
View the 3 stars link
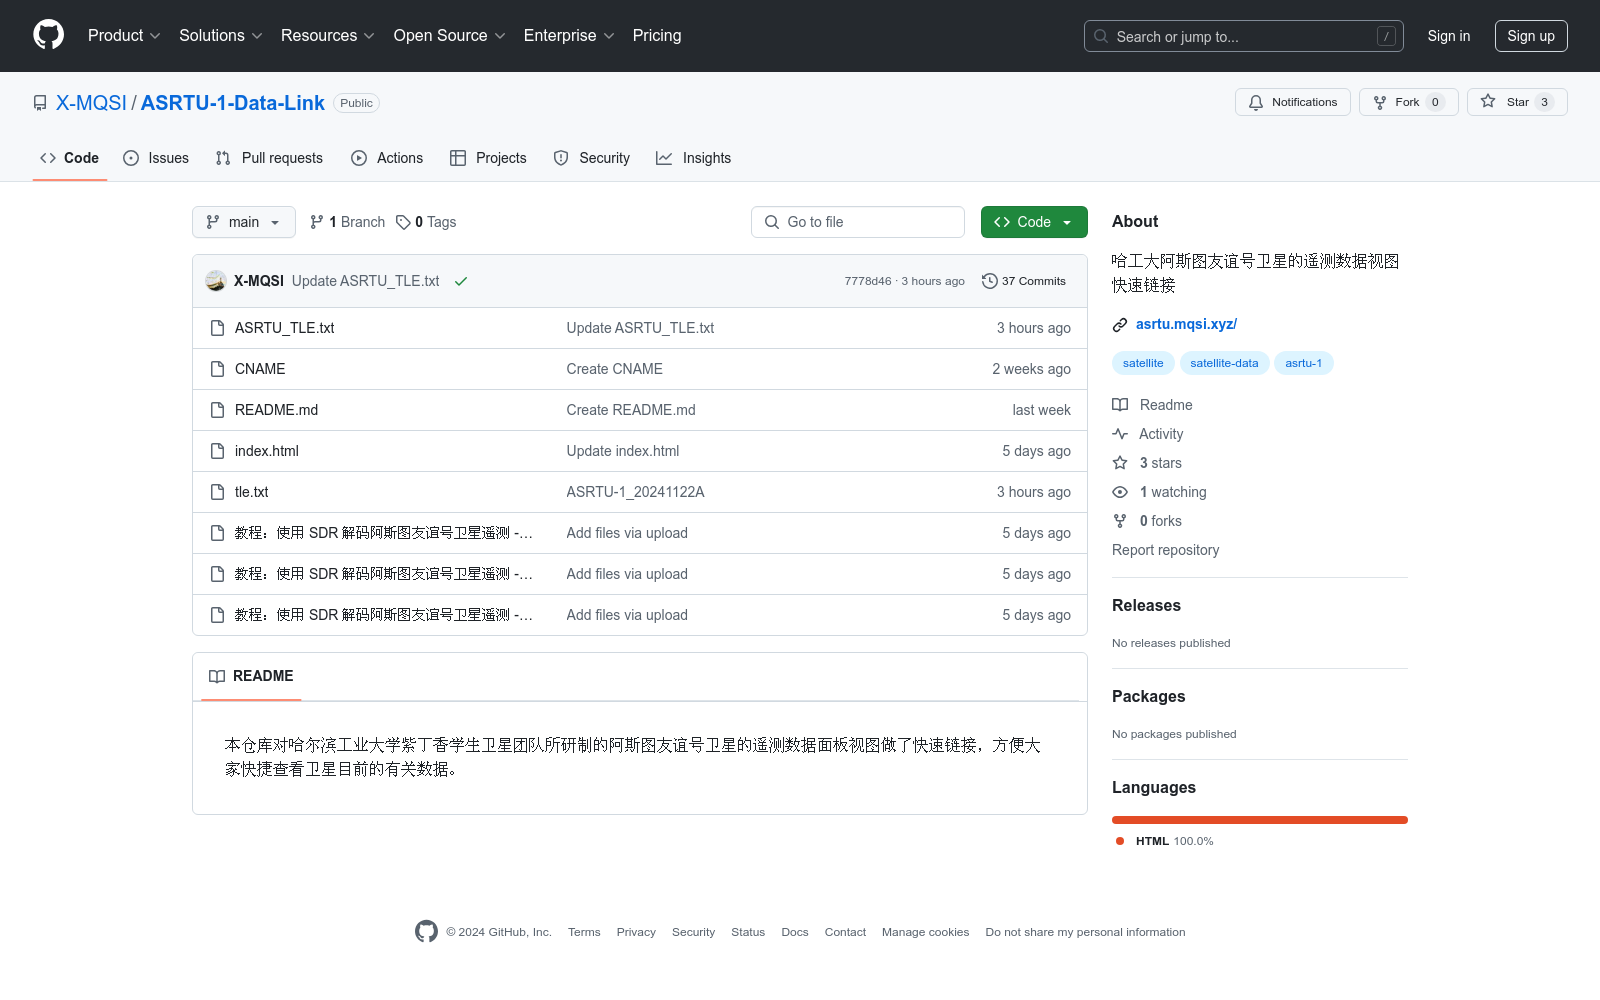click(1148, 463)
